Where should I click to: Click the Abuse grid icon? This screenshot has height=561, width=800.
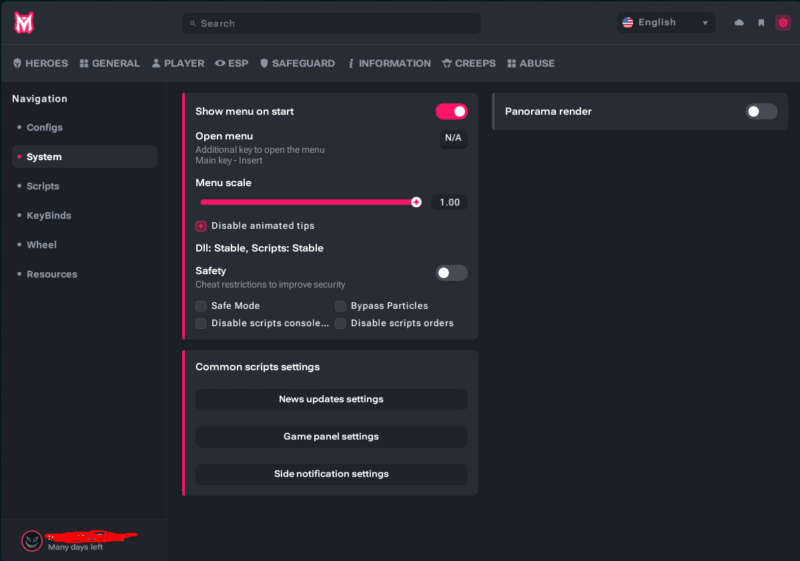point(512,63)
